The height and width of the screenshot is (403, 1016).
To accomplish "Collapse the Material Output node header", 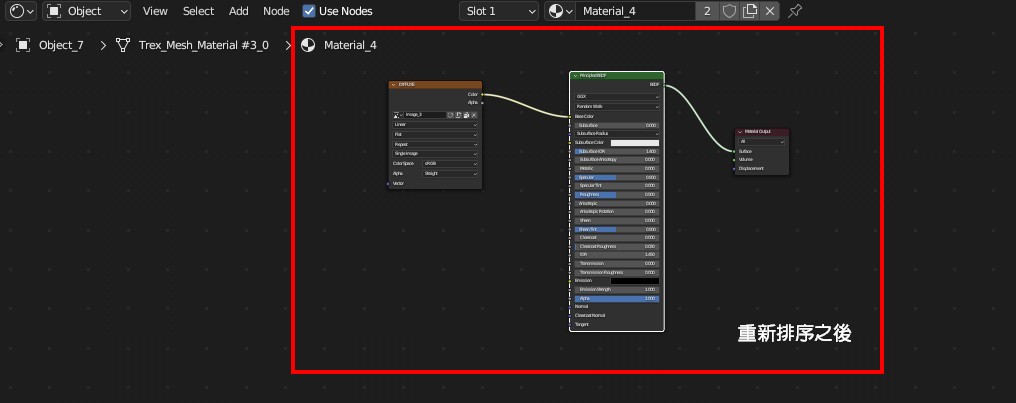I will click(x=740, y=131).
